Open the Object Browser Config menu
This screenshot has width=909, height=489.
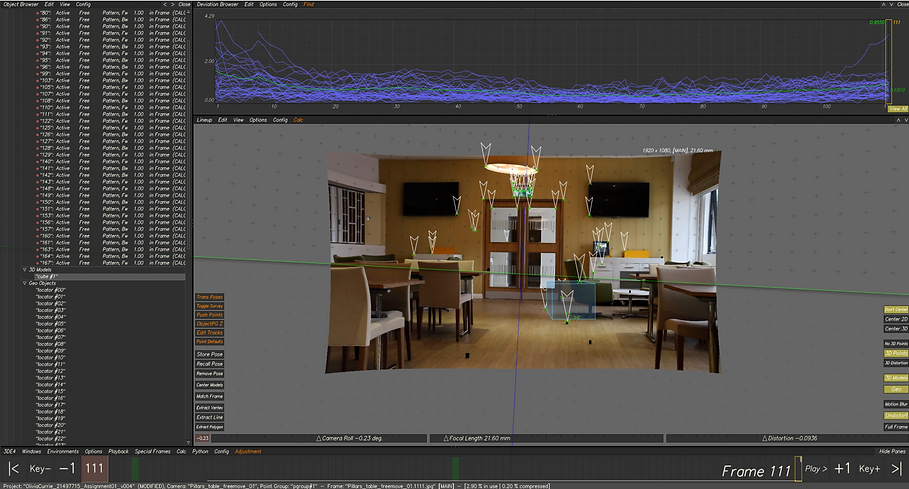[83, 4]
